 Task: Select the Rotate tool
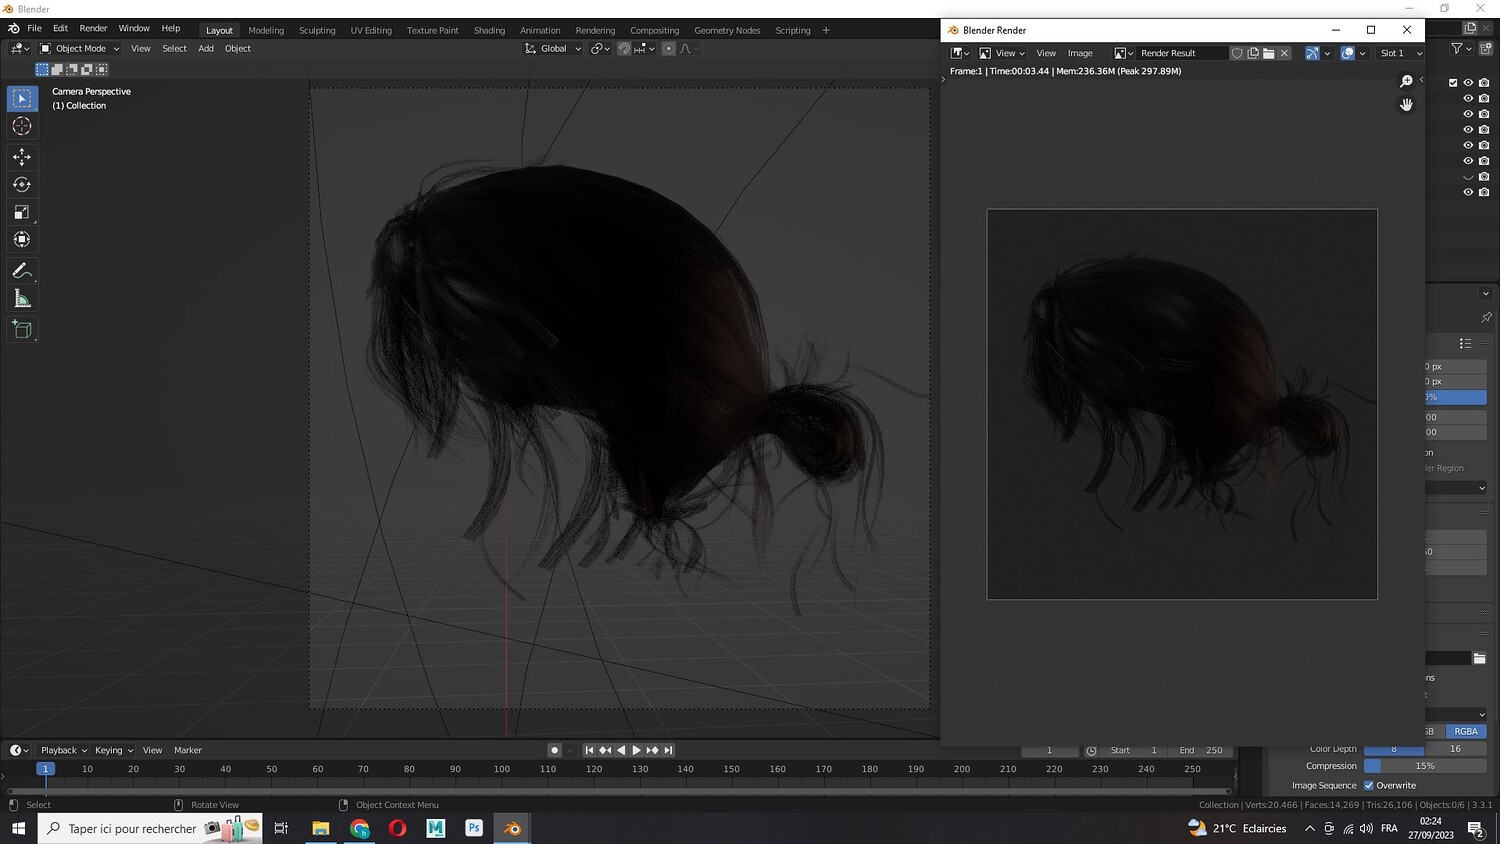coord(22,185)
